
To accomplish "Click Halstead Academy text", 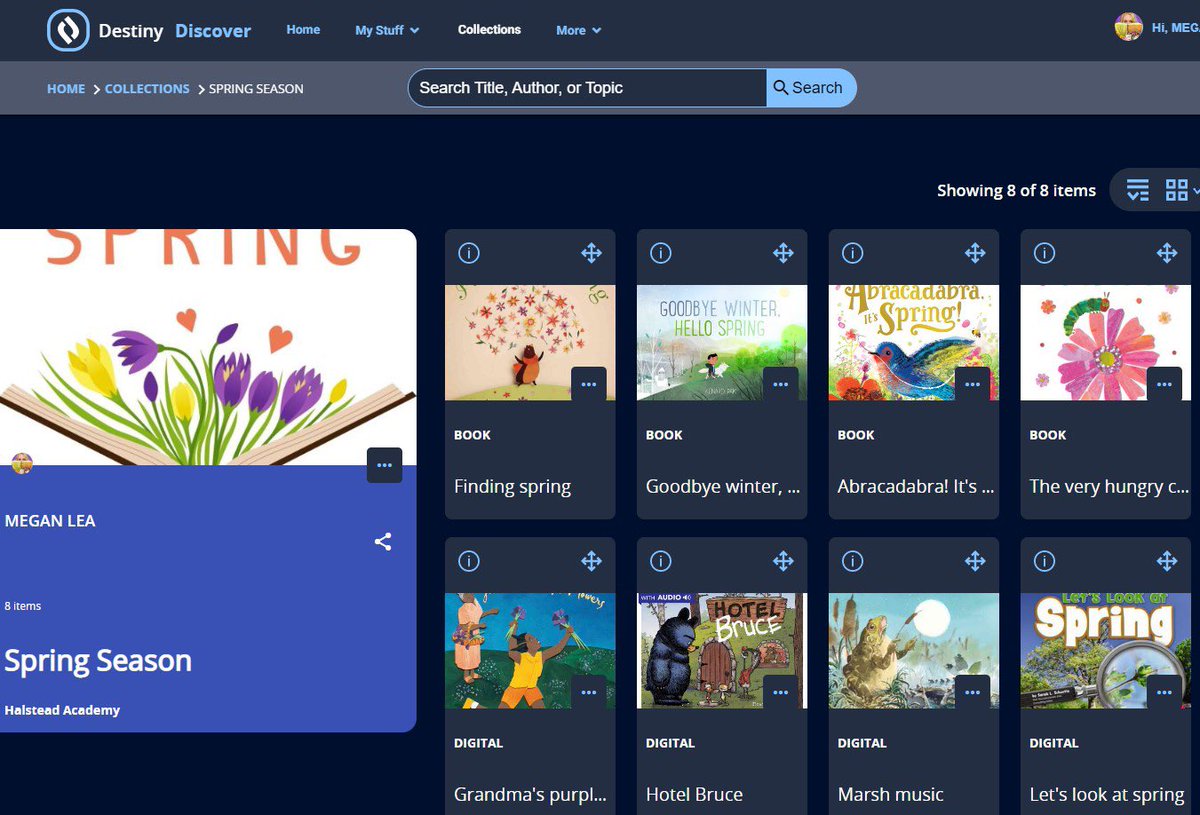I will 62,710.
